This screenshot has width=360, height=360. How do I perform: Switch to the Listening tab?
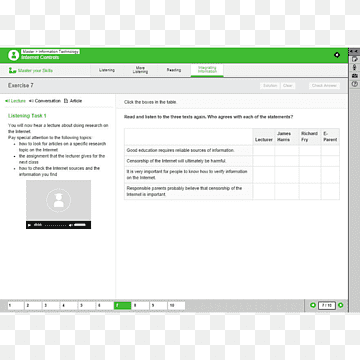coord(107,70)
